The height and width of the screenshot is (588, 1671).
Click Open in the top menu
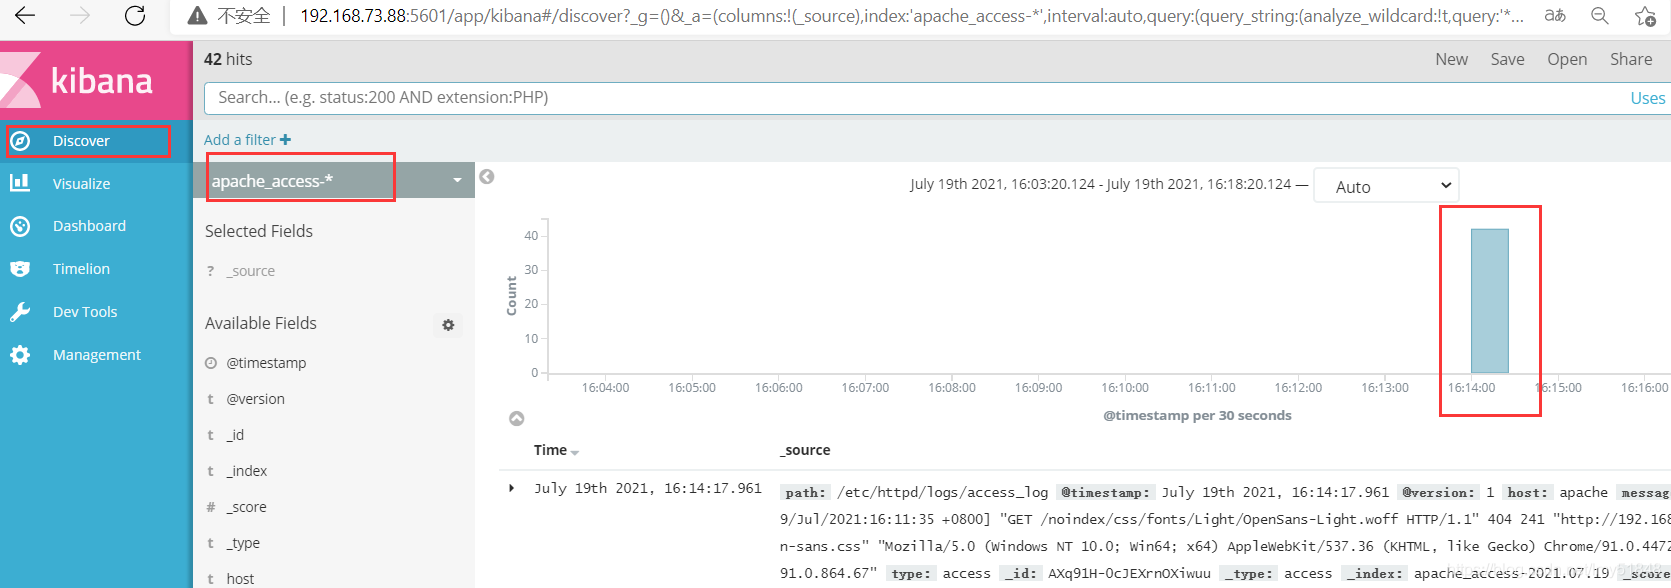point(1567,59)
